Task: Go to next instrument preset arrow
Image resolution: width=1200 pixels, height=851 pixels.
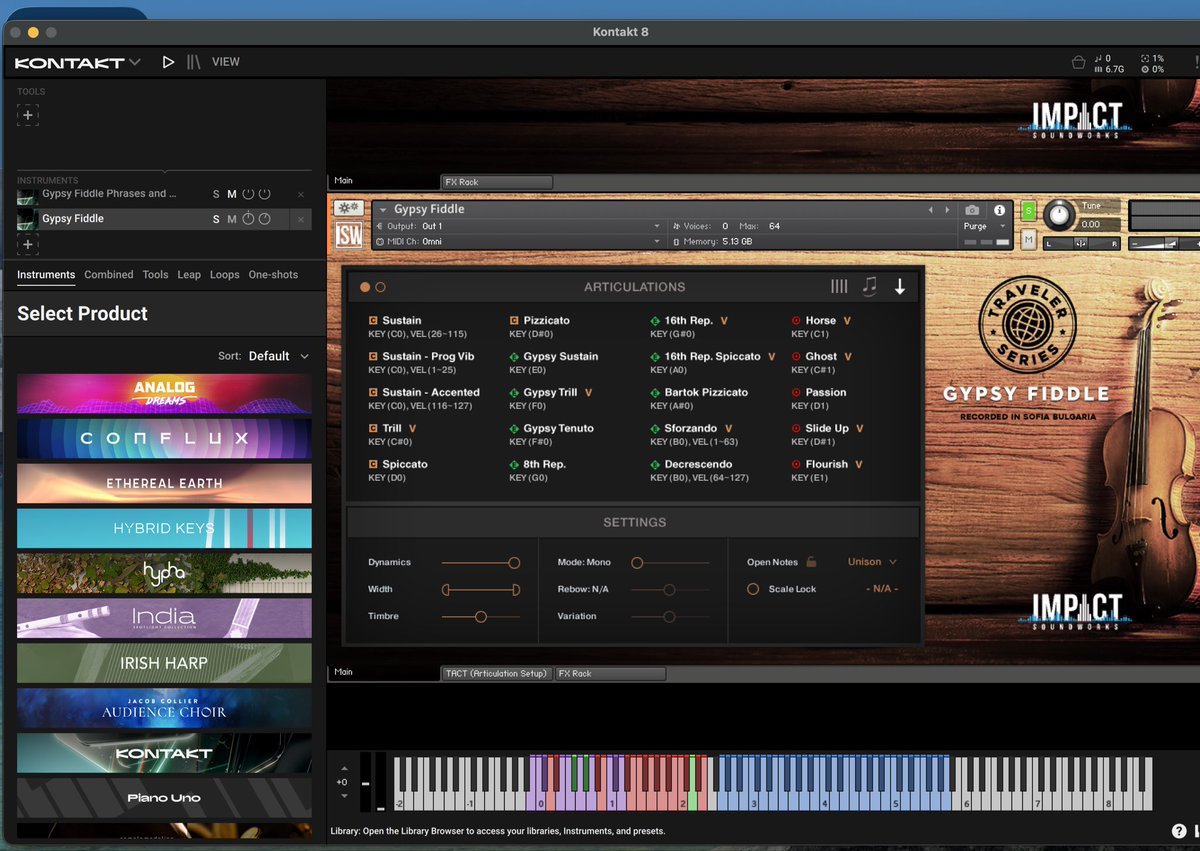Action: point(946,210)
